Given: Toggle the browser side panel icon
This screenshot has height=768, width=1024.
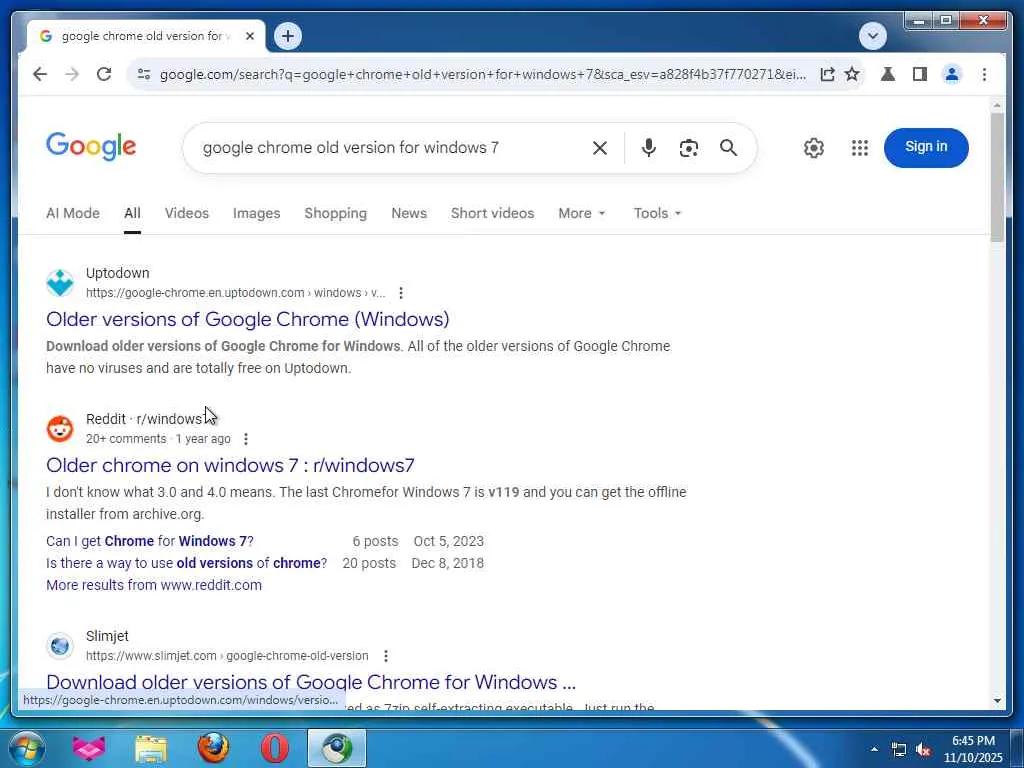Looking at the screenshot, I should [920, 74].
